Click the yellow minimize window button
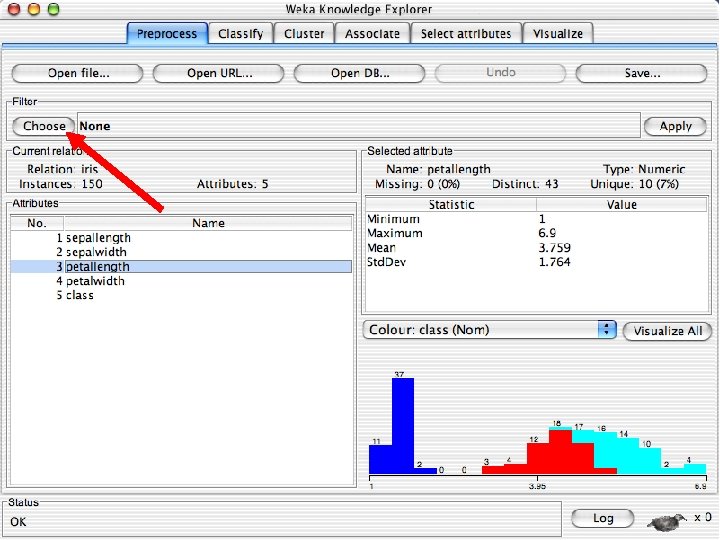Image resolution: width=720 pixels, height=540 pixels. point(34,9)
